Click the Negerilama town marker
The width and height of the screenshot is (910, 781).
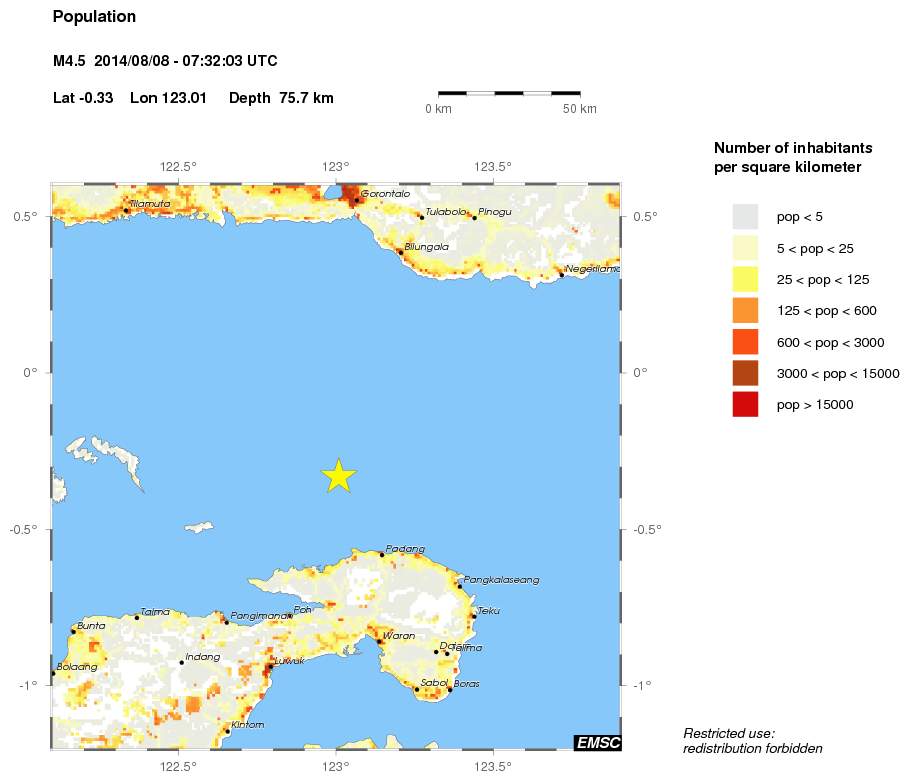point(562,275)
